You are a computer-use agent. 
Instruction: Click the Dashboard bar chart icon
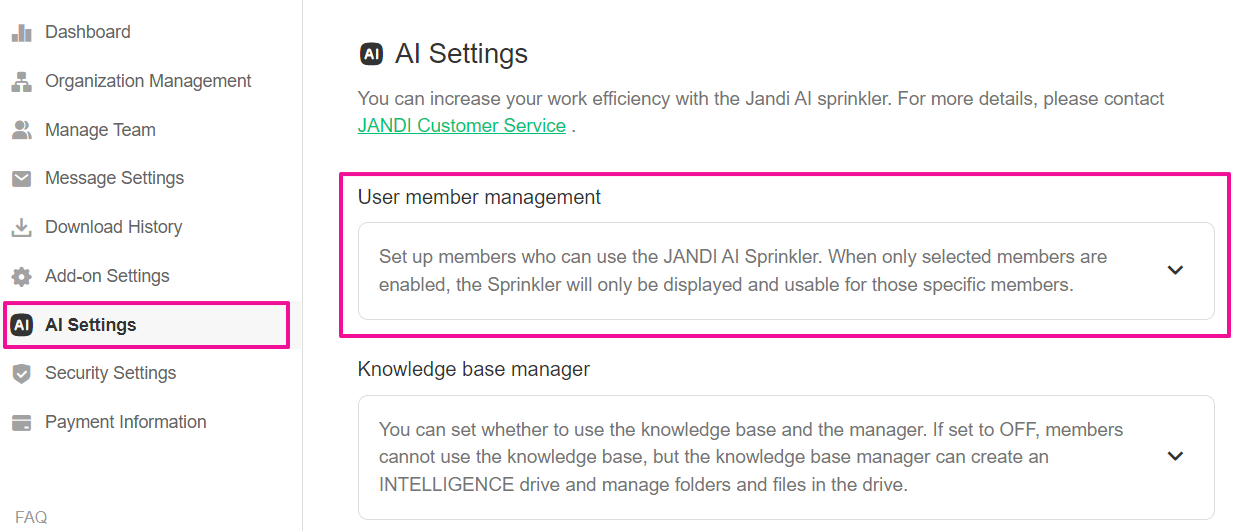(x=21, y=33)
